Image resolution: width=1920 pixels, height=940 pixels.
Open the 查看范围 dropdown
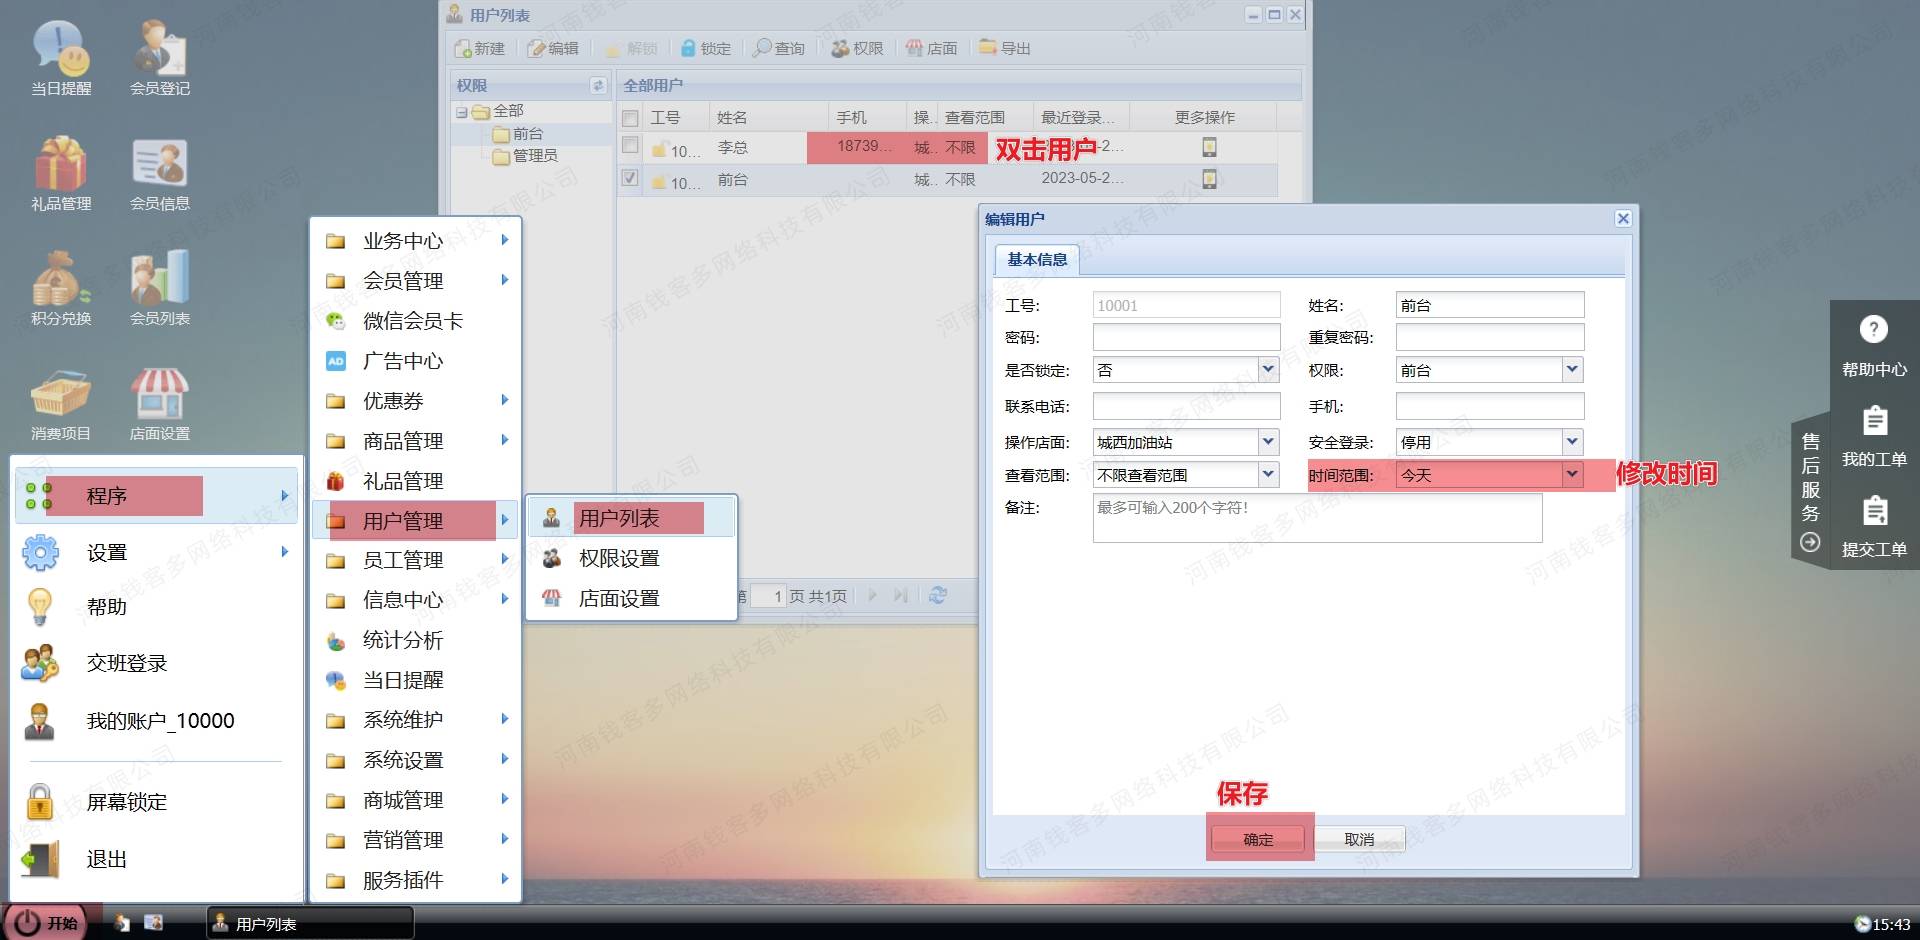coord(1268,475)
